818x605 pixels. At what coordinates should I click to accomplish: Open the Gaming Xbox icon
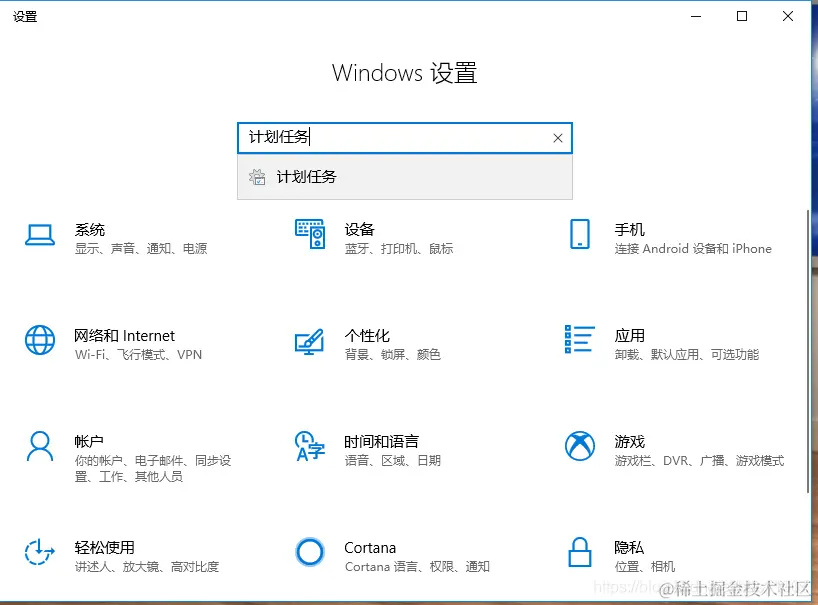580,446
